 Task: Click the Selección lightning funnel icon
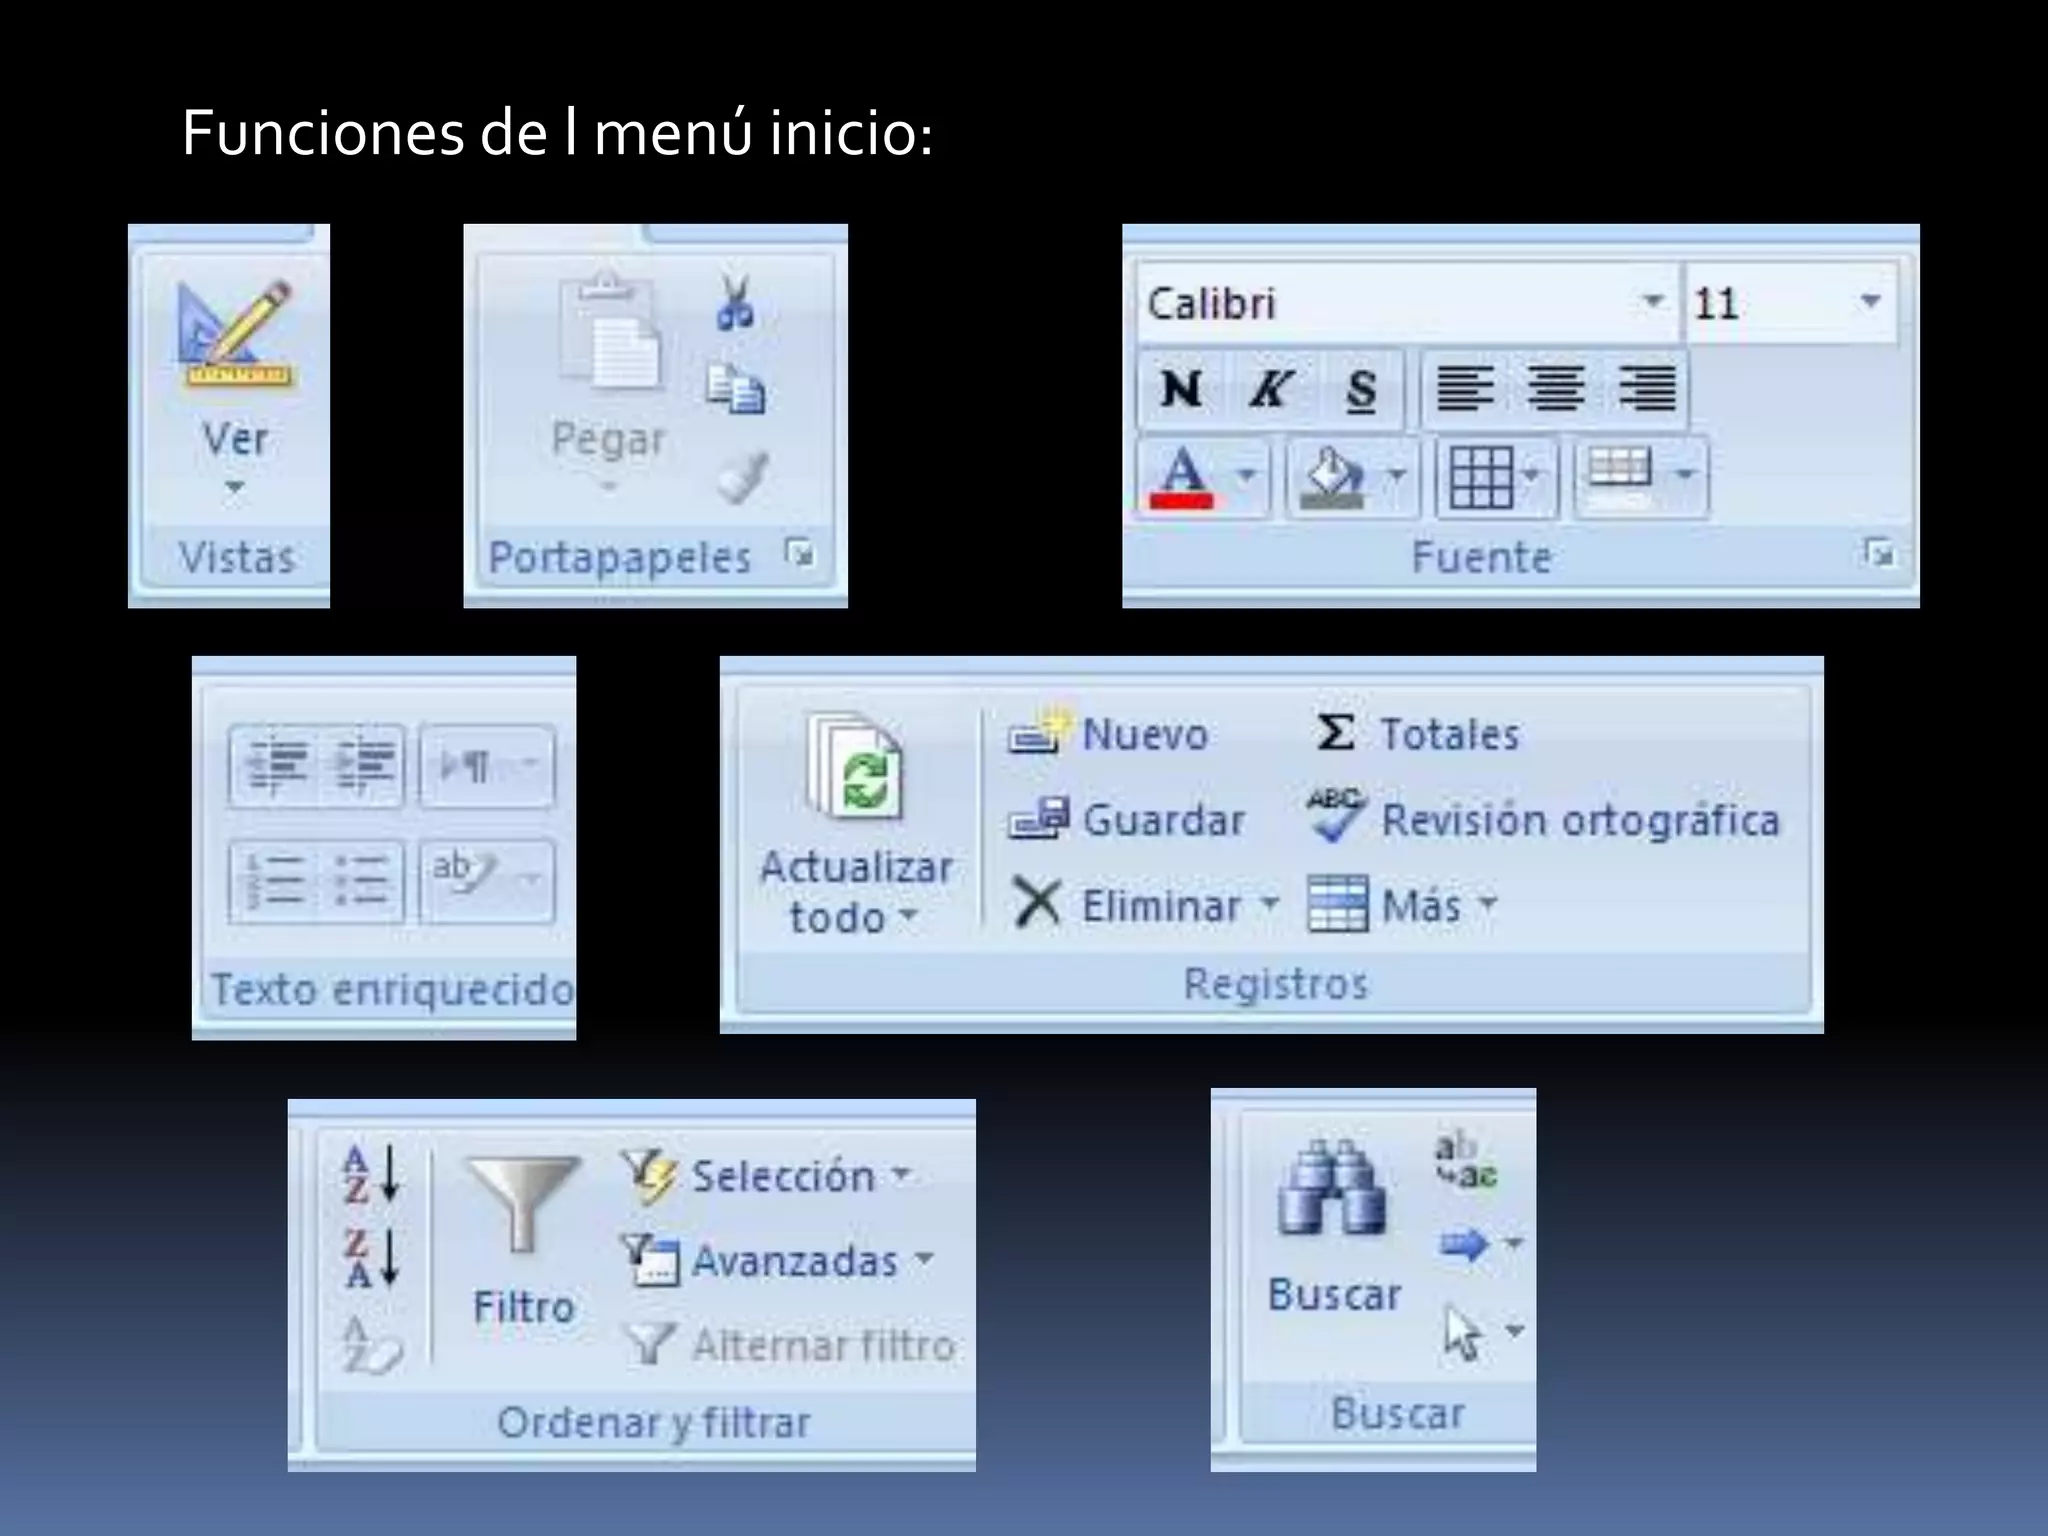(650, 1176)
